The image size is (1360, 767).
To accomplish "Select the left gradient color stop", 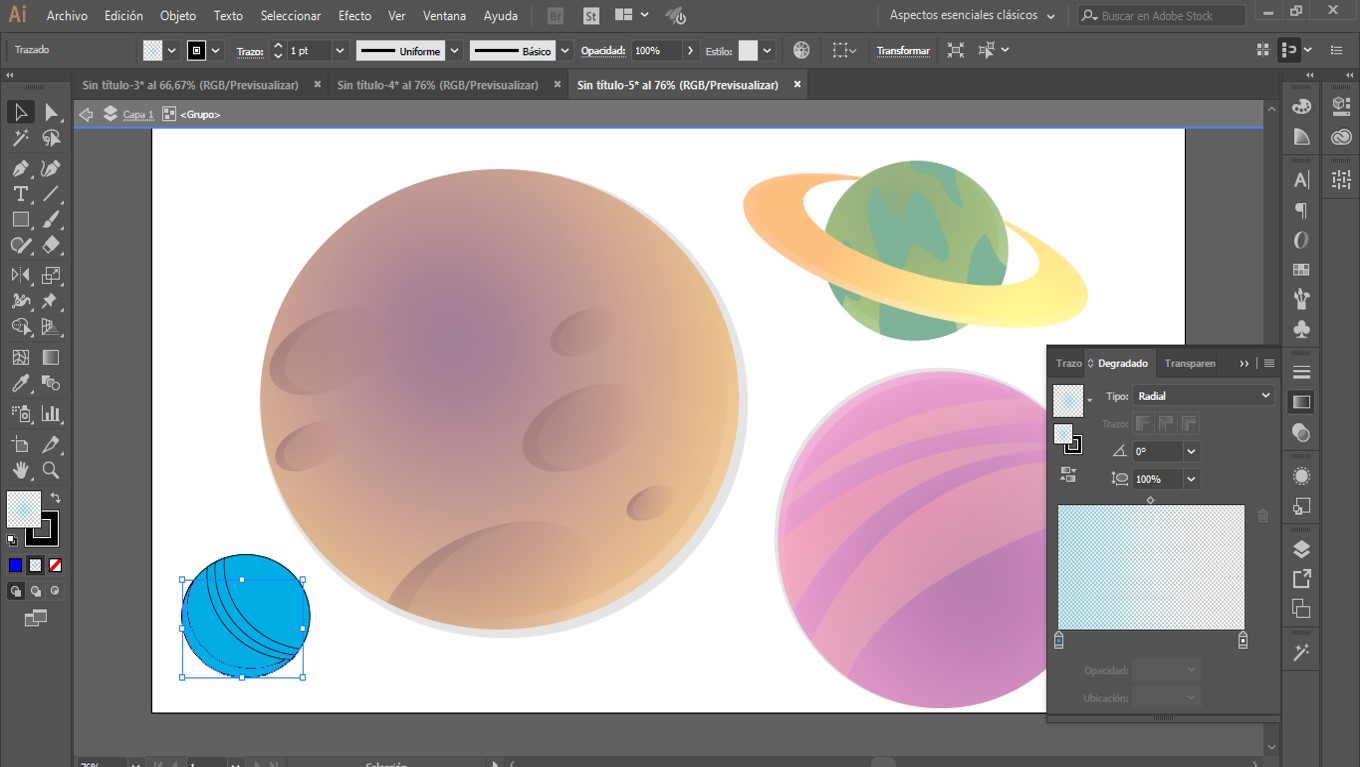I will click(x=1059, y=641).
